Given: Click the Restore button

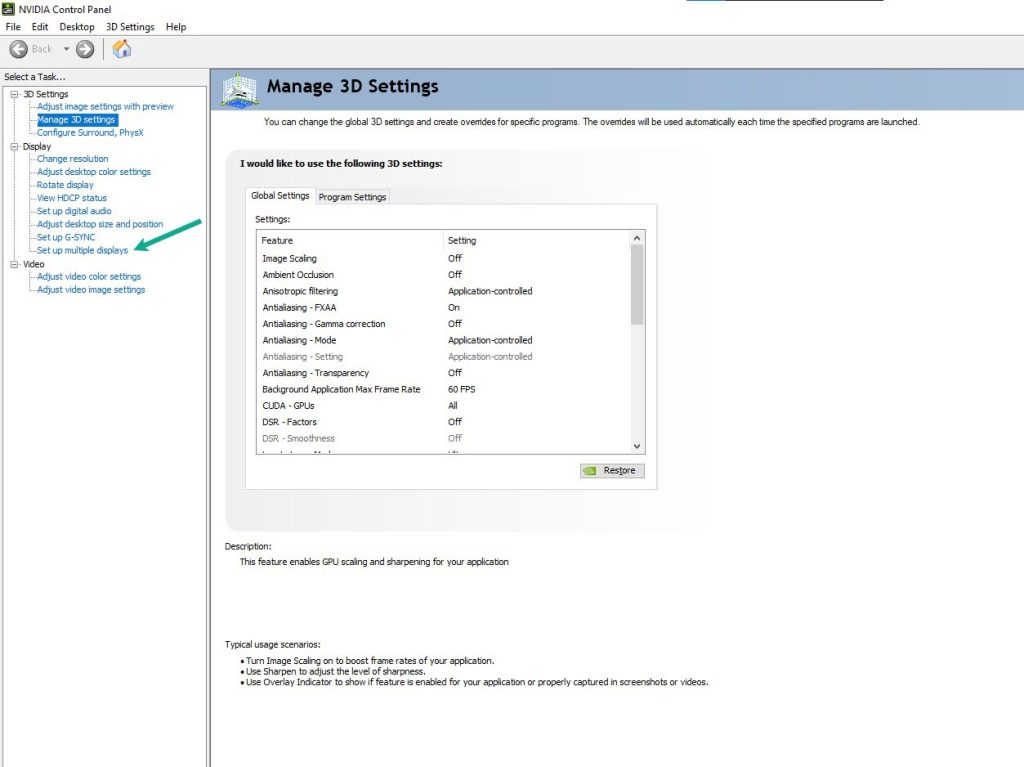Looking at the screenshot, I should 612,470.
